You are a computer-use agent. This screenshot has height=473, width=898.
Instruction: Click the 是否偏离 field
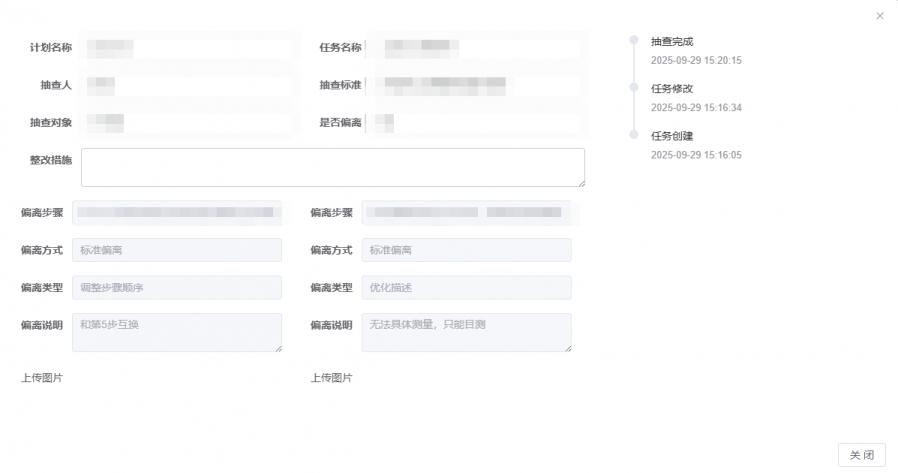coord(474,123)
